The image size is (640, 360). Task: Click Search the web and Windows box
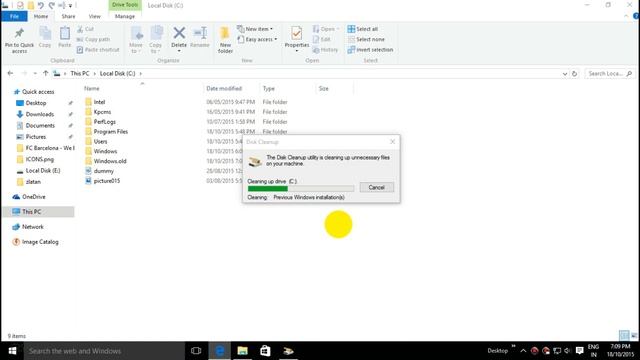point(104,351)
